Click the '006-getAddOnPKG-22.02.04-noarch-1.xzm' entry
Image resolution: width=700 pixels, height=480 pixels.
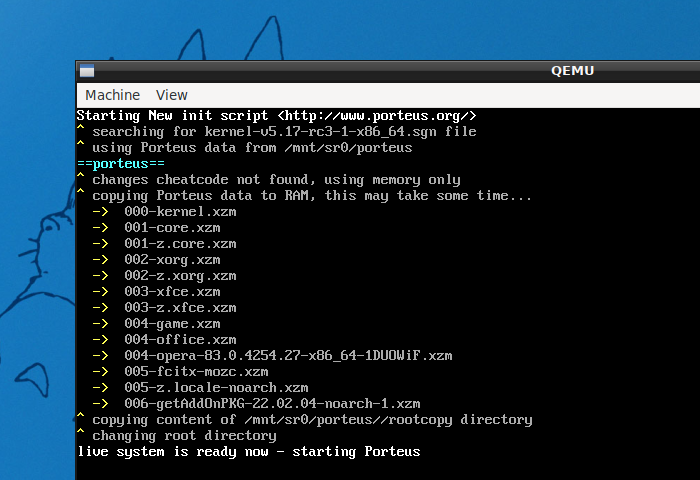(272, 404)
